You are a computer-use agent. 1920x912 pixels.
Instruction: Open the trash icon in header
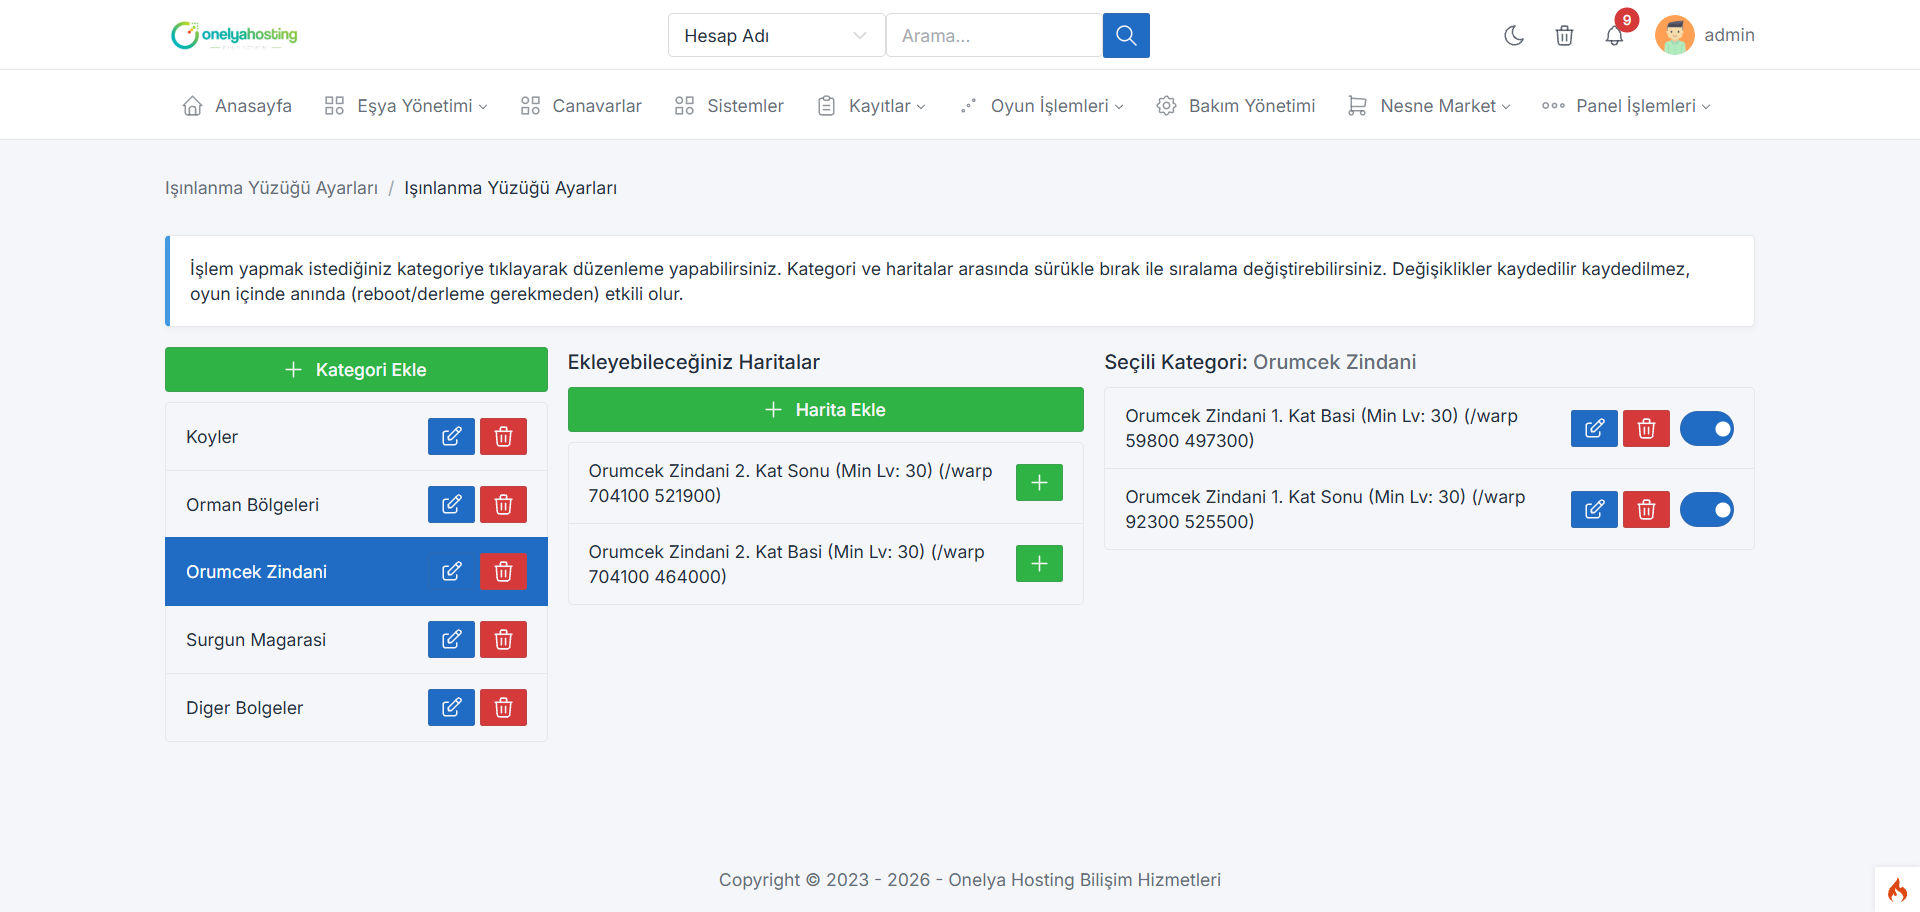click(1564, 35)
